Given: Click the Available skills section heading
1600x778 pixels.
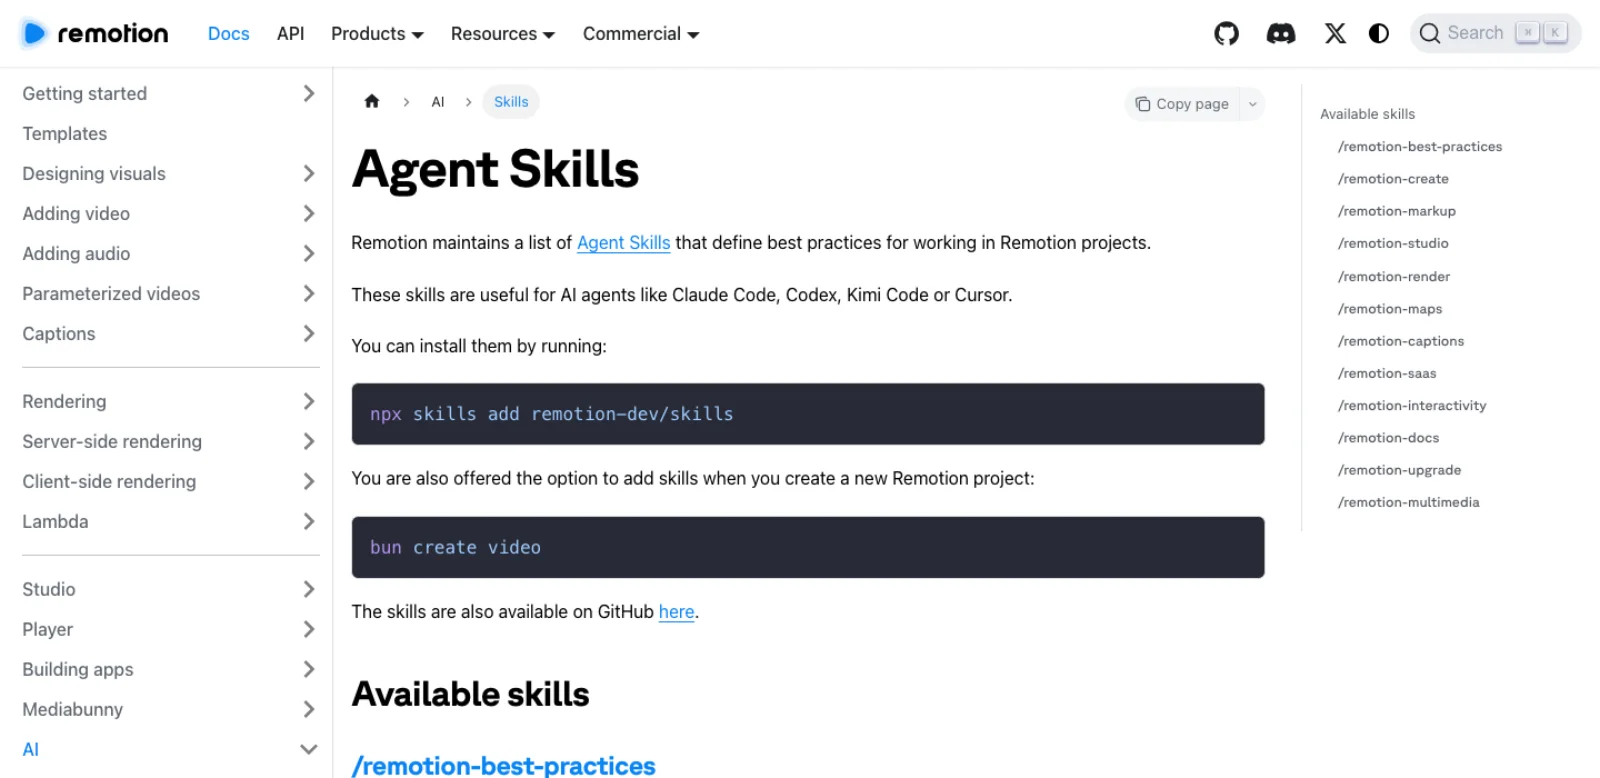Looking at the screenshot, I should click(470, 694).
